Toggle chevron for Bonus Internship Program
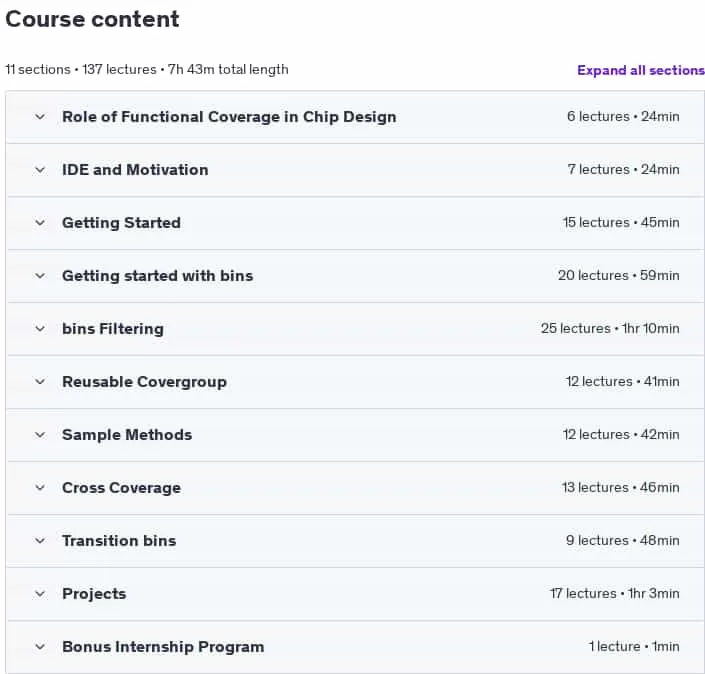This screenshot has width=705, height=674. pyautogui.click(x=40, y=647)
